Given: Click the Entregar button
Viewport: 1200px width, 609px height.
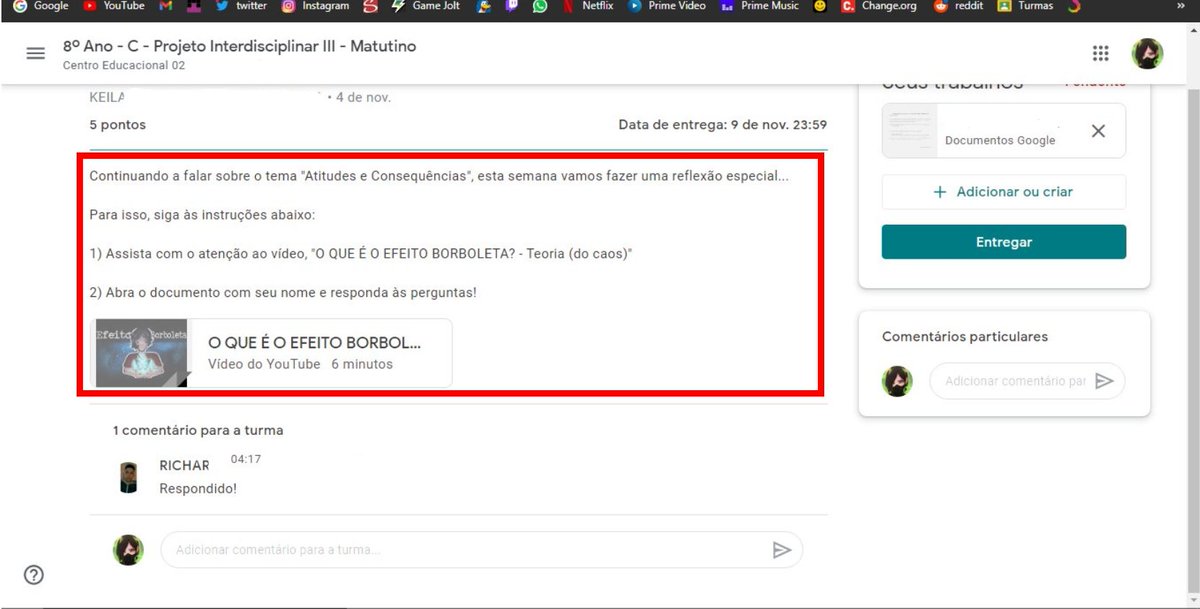Looking at the screenshot, I should (1004, 242).
